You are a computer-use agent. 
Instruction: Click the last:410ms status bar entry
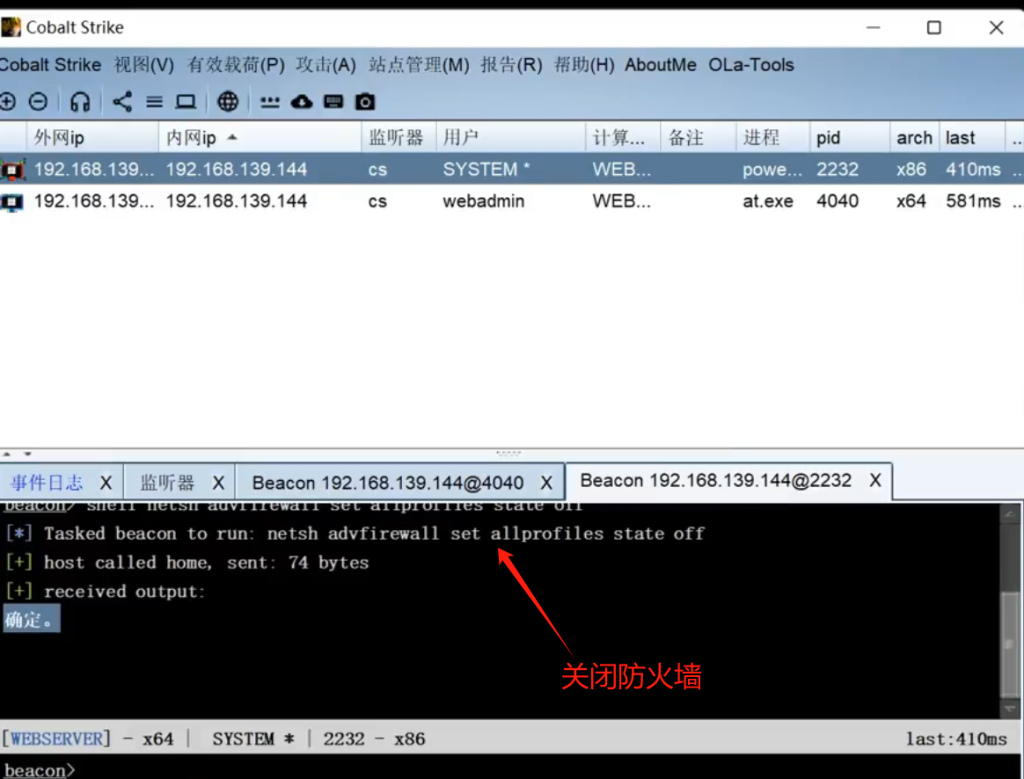(956, 739)
